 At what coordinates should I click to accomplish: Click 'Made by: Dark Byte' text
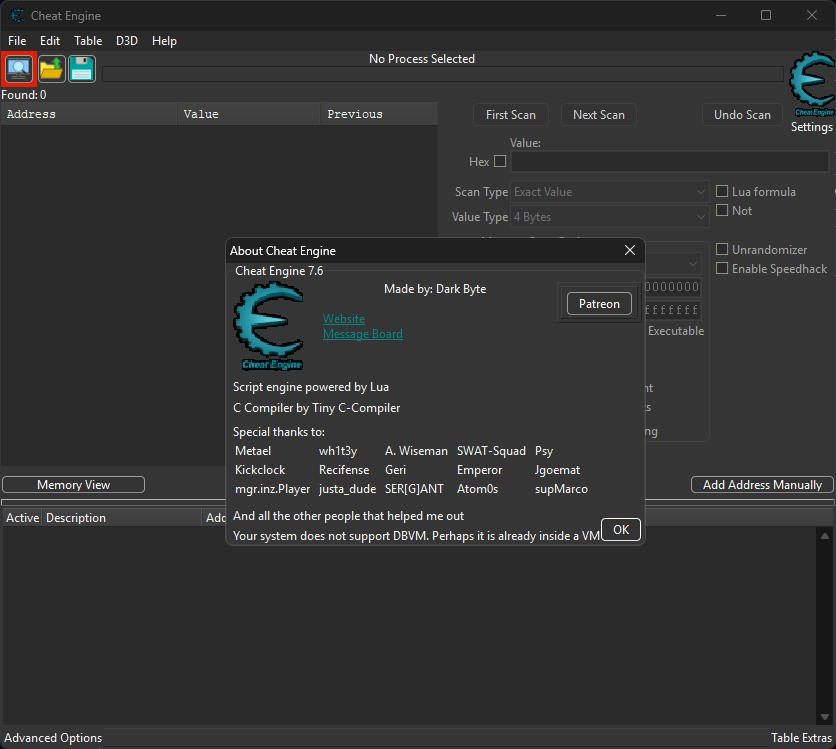[x=435, y=289]
